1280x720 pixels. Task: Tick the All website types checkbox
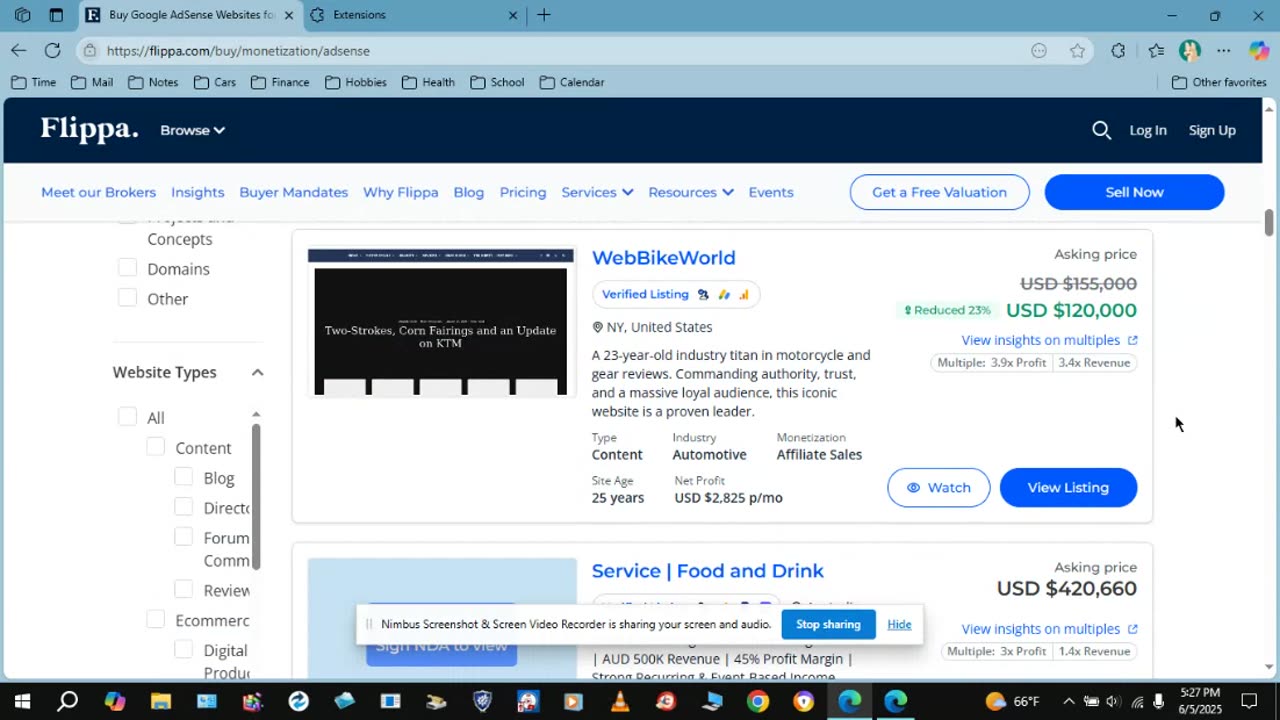(127, 416)
